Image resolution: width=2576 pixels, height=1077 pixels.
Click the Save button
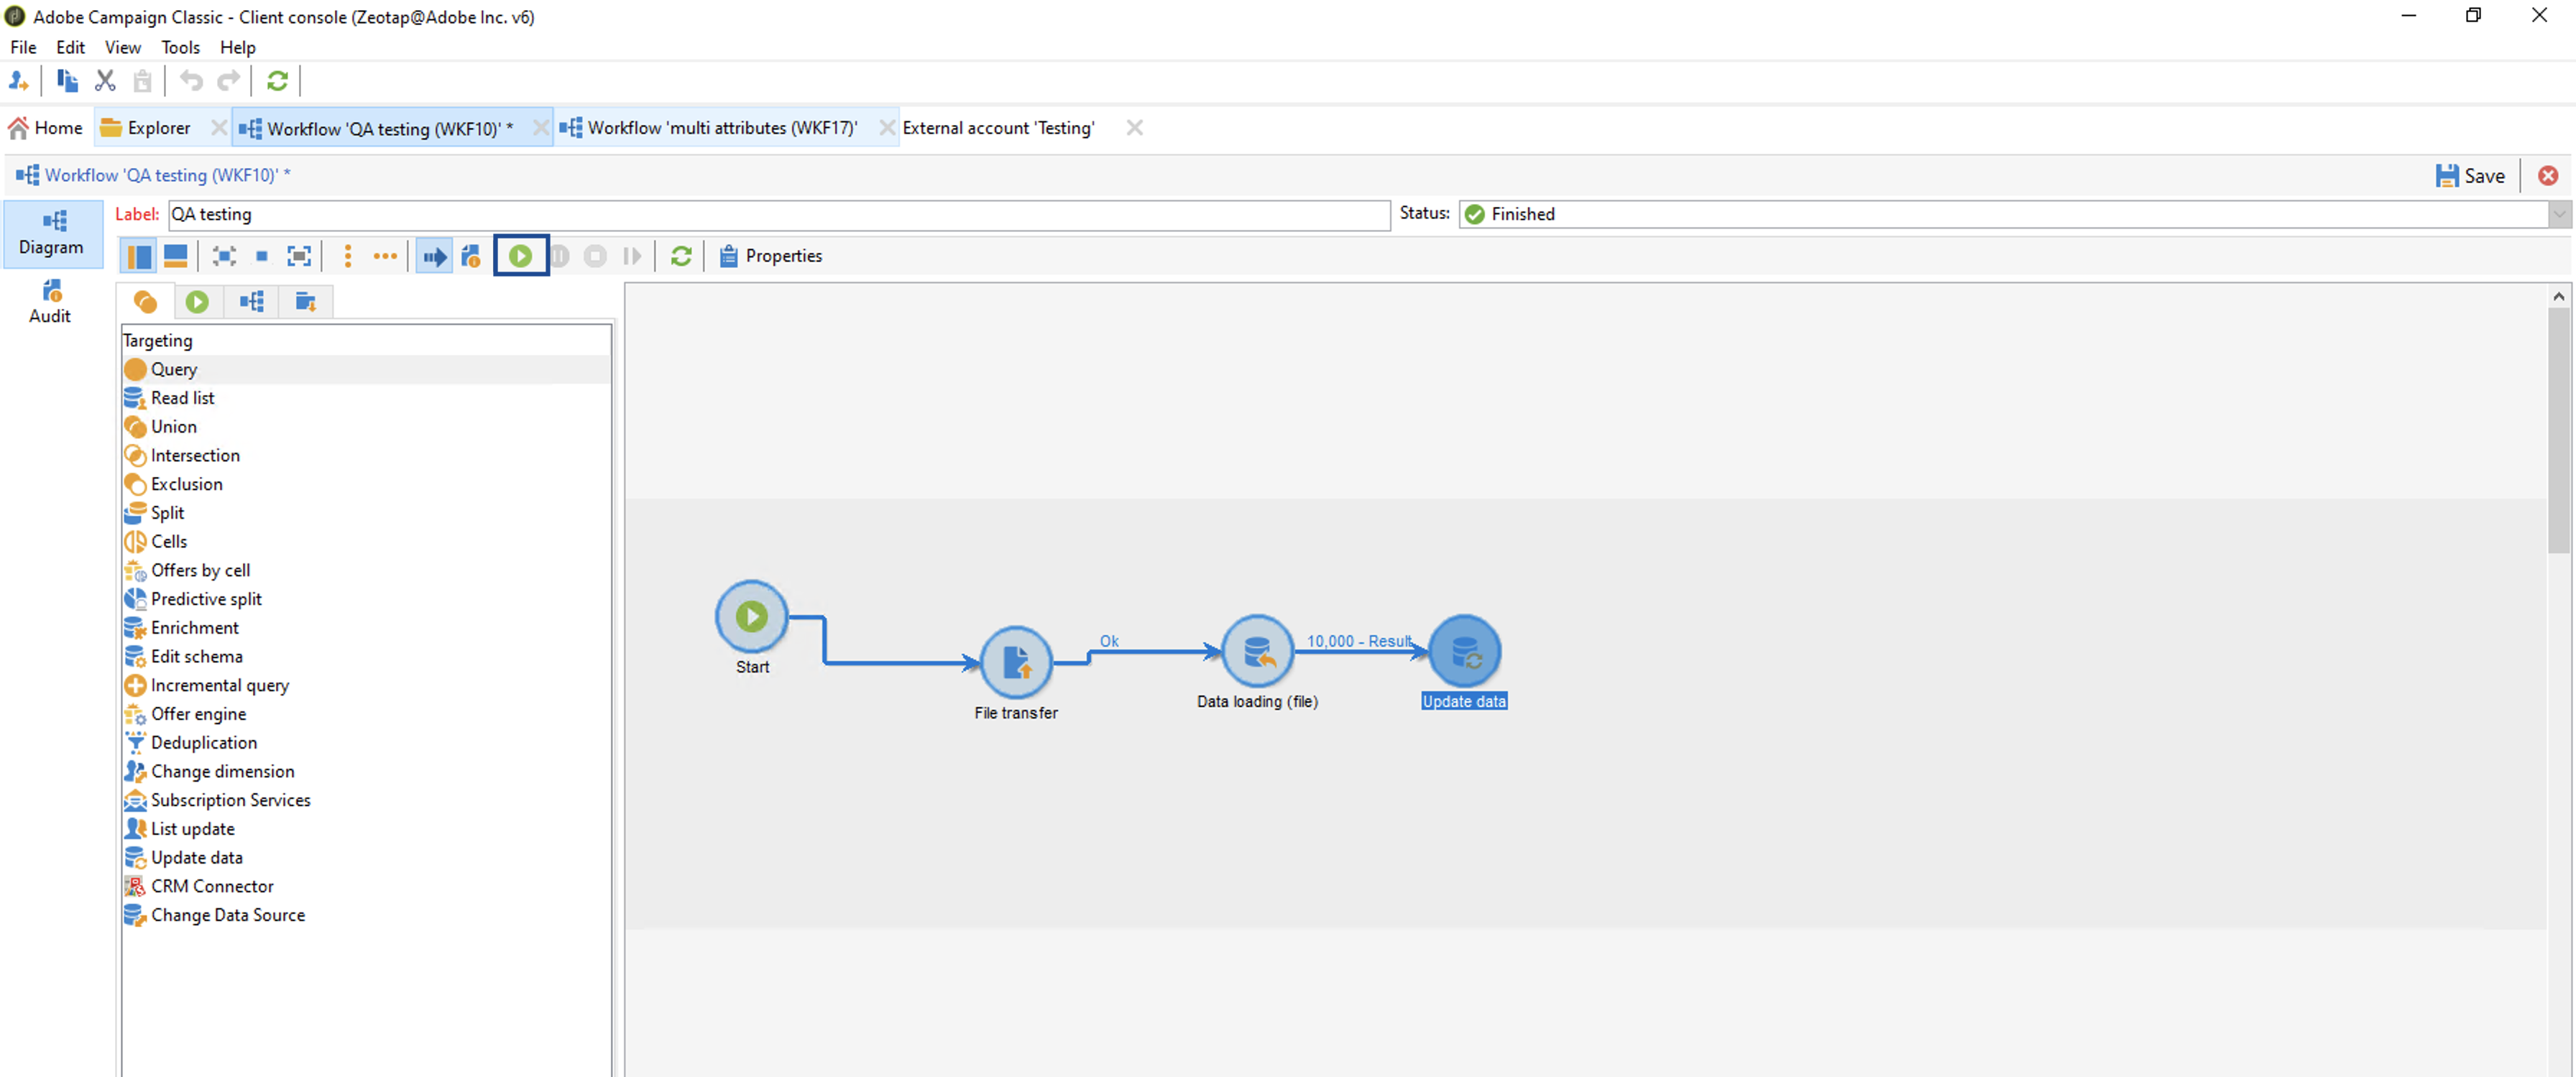click(2470, 176)
